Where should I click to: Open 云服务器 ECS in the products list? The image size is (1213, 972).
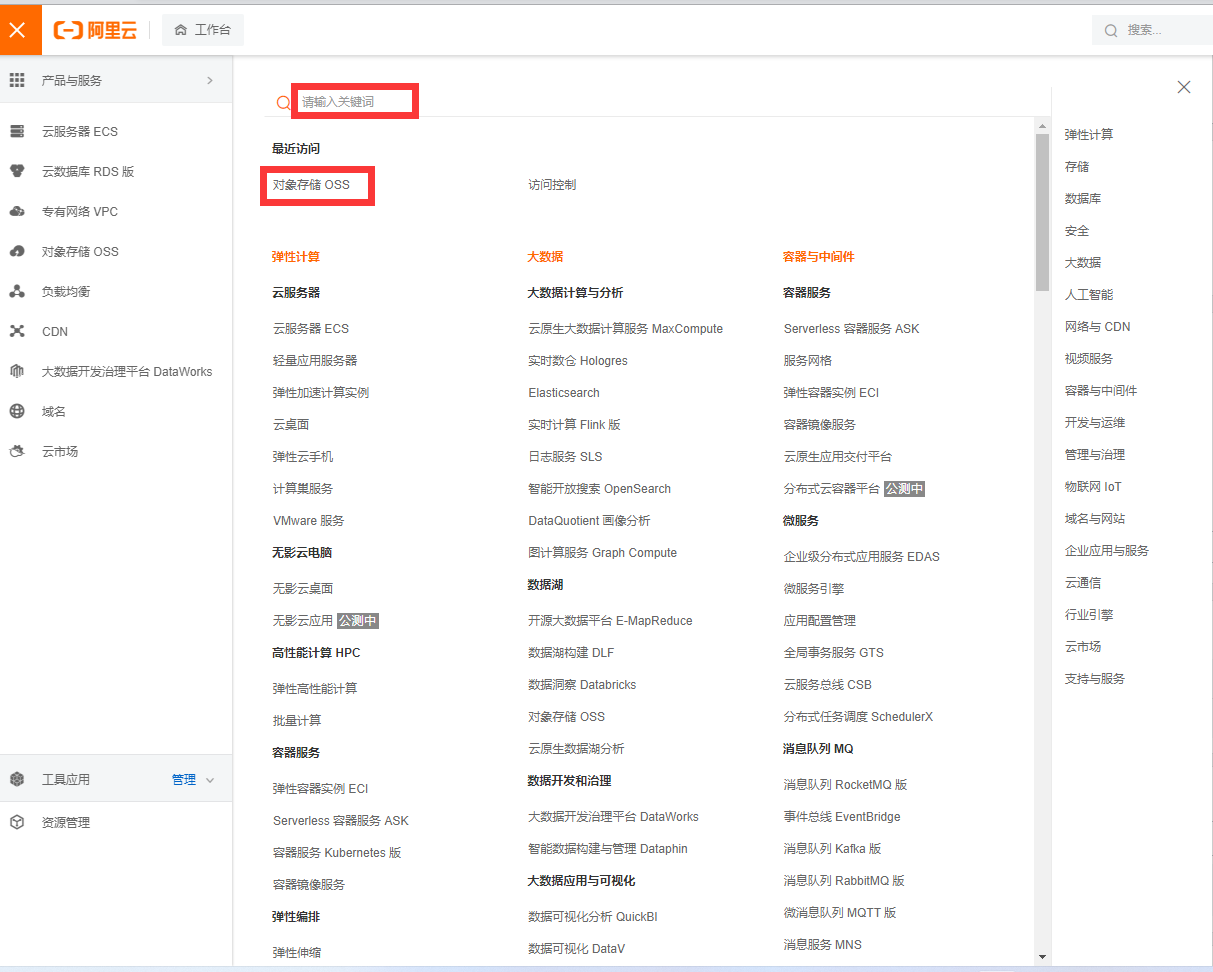311,328
